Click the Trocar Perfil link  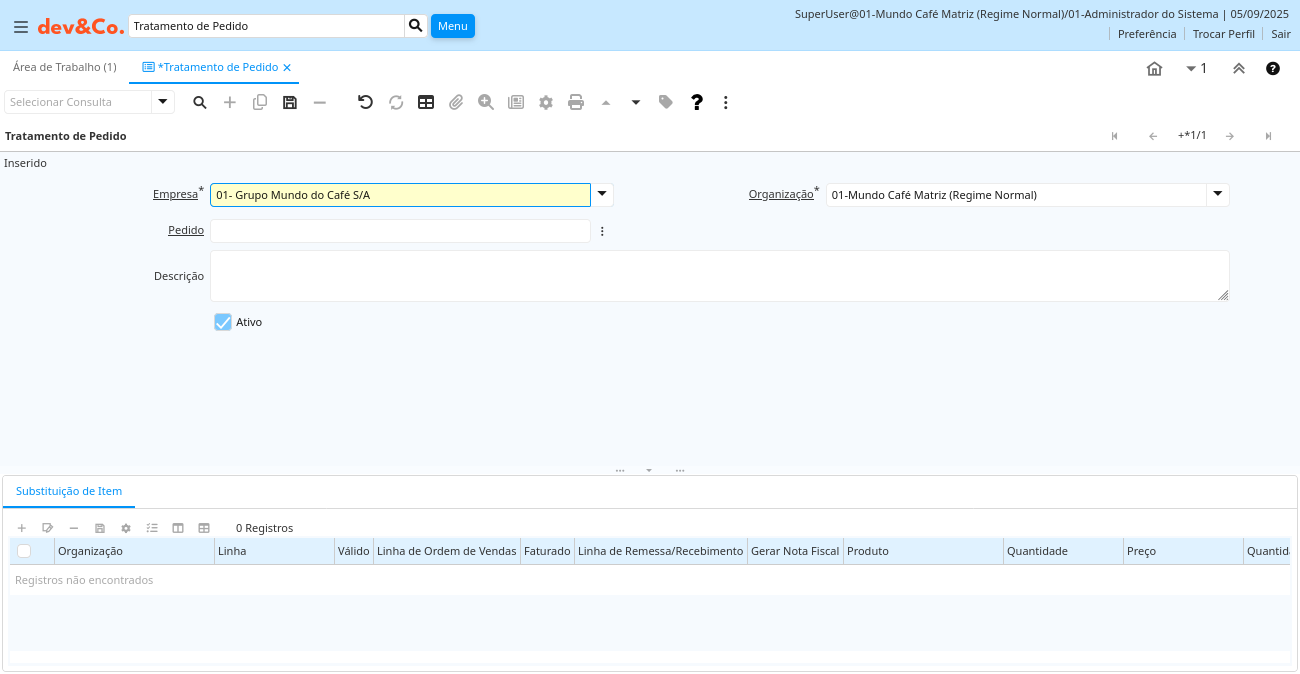1223,34
